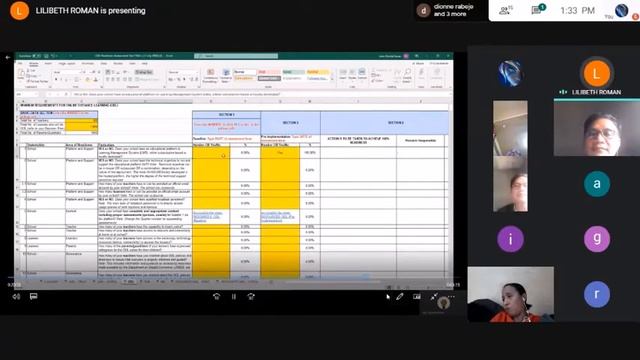Click the Excel title bar search box

click(x=236, y=56)
